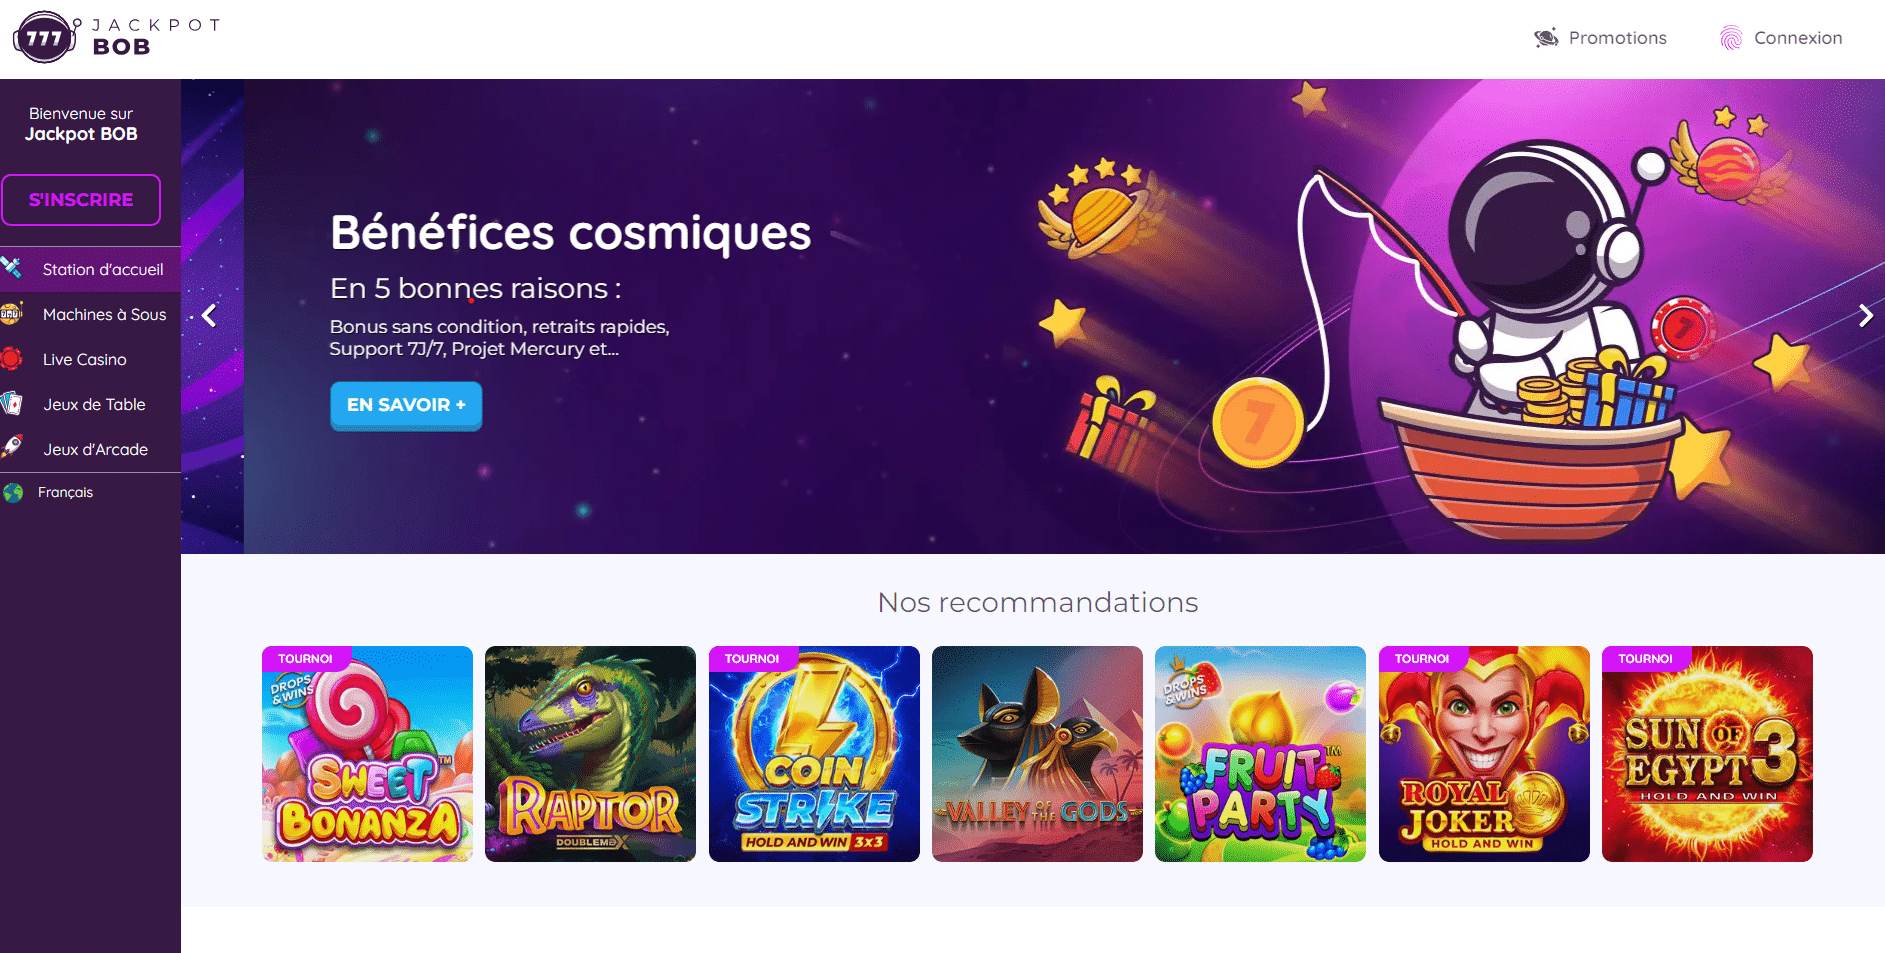Open the Français language selector
The image size is (1885, 953).
coord(65,492)
